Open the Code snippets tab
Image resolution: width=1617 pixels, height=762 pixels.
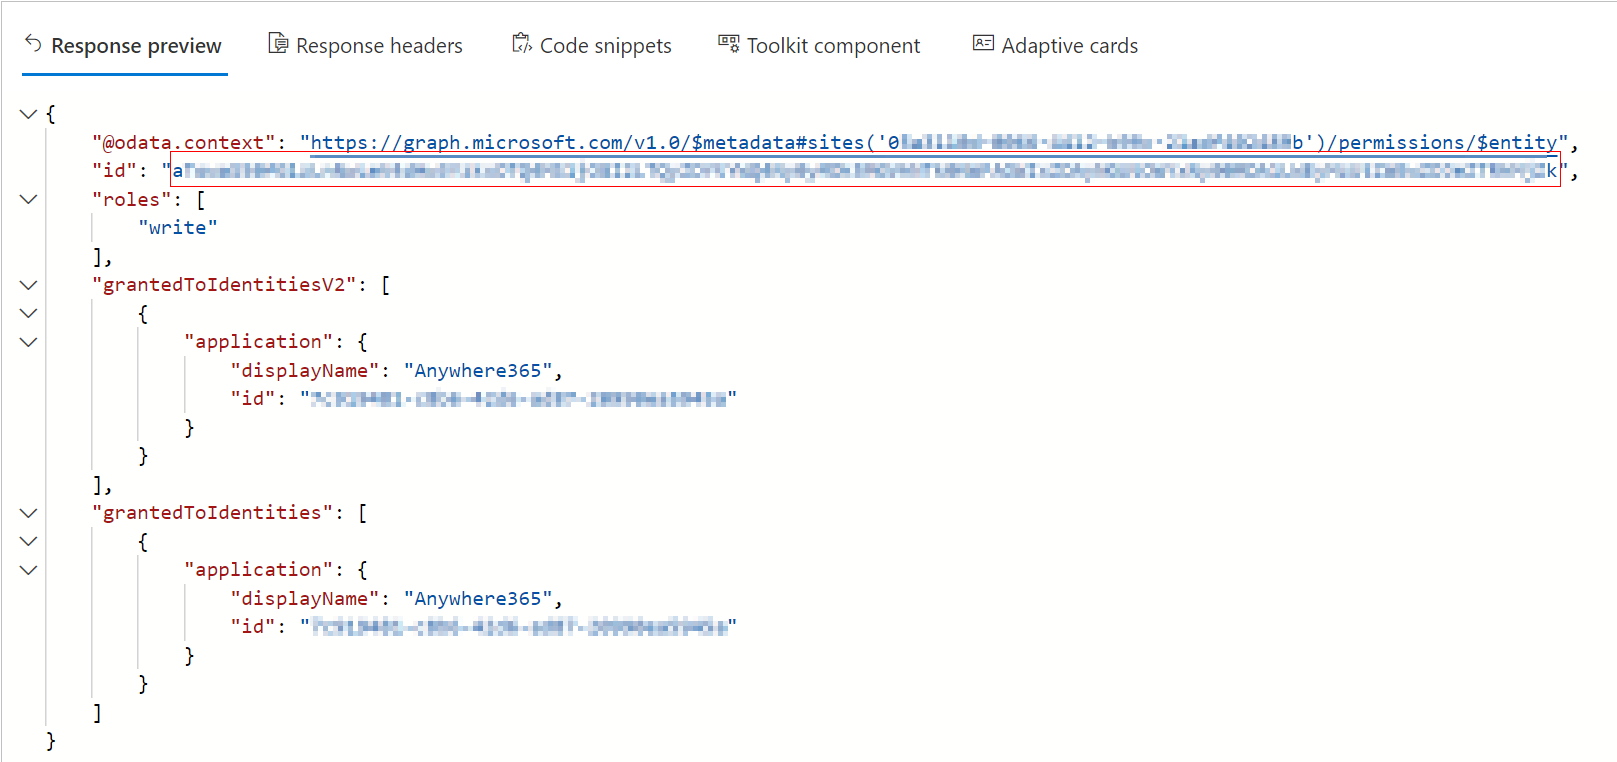(x=605, y=46)
